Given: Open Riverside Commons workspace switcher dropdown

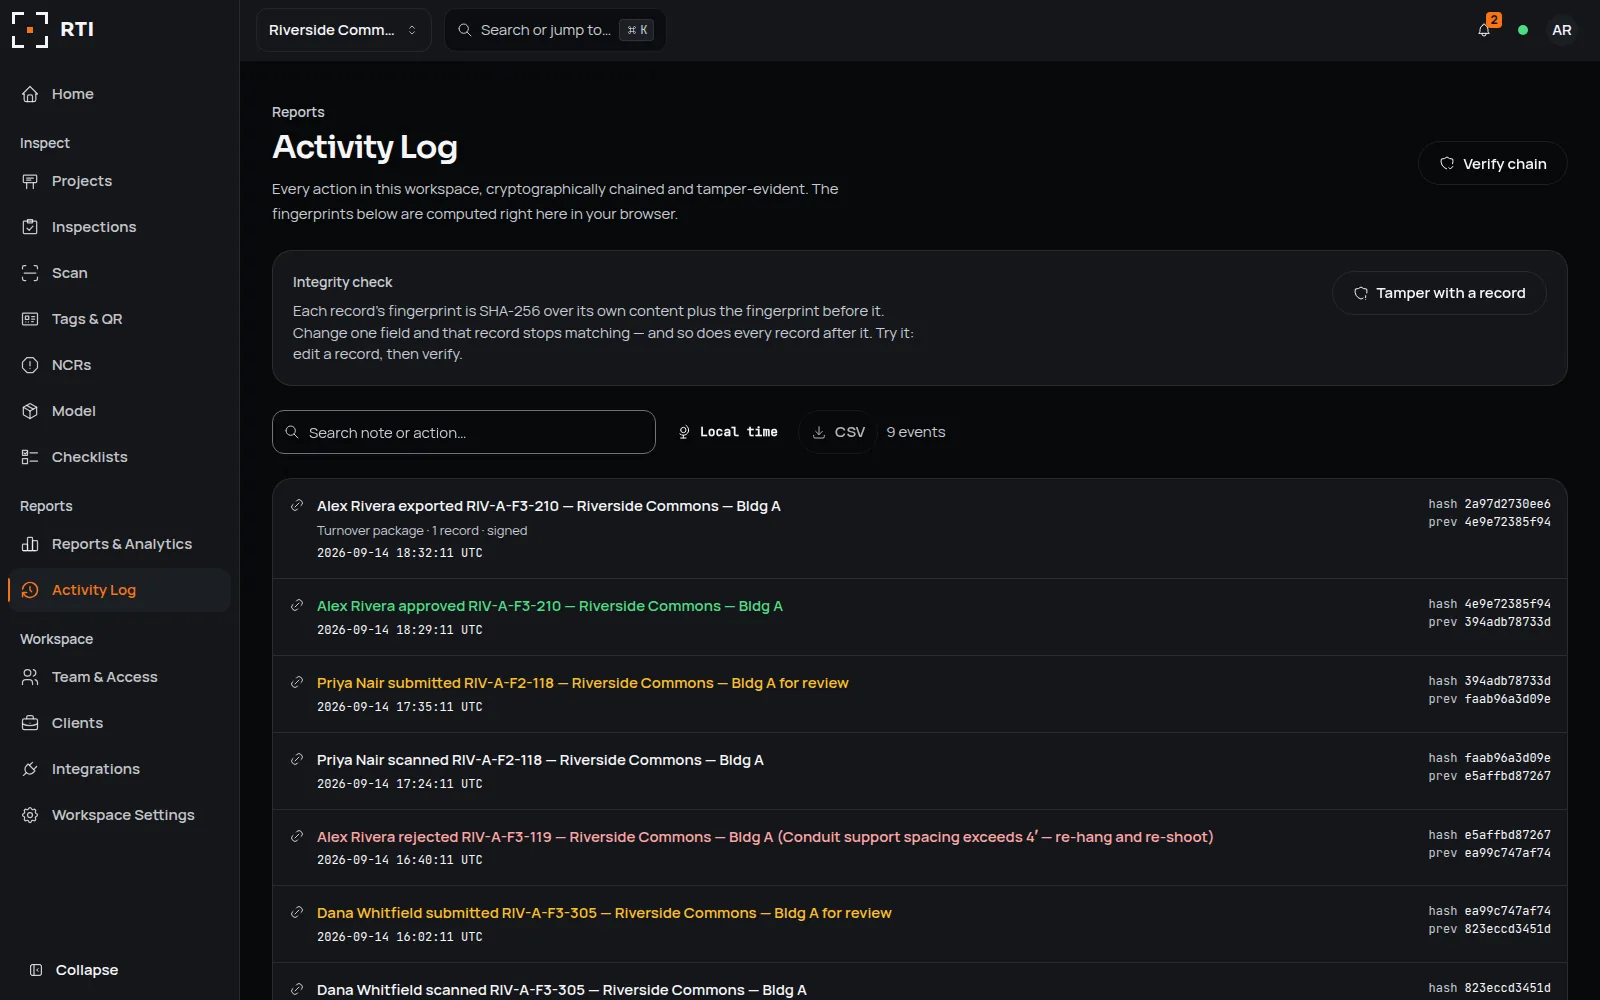Looking at the screenshot, I should click(x=343, y=30).
